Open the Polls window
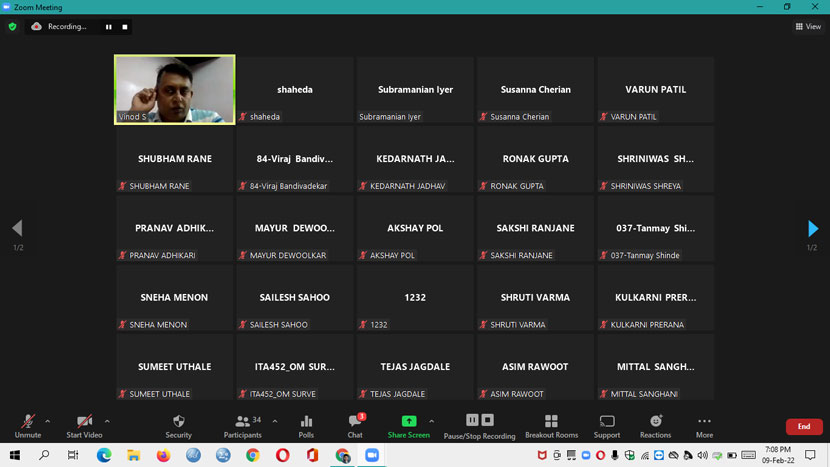Viewport: 830px width, 467px height. pyautogui.click(x=306, y=425)
